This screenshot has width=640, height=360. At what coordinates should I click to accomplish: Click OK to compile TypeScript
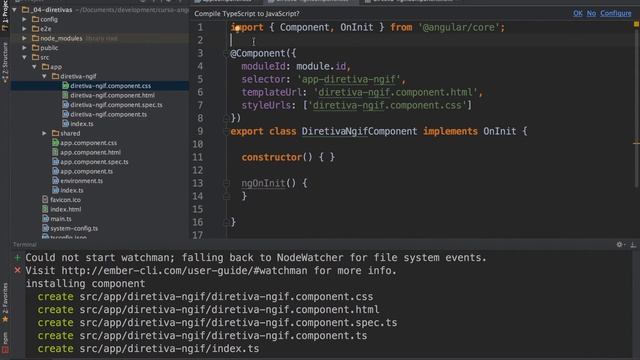click(x=578, y=13)
